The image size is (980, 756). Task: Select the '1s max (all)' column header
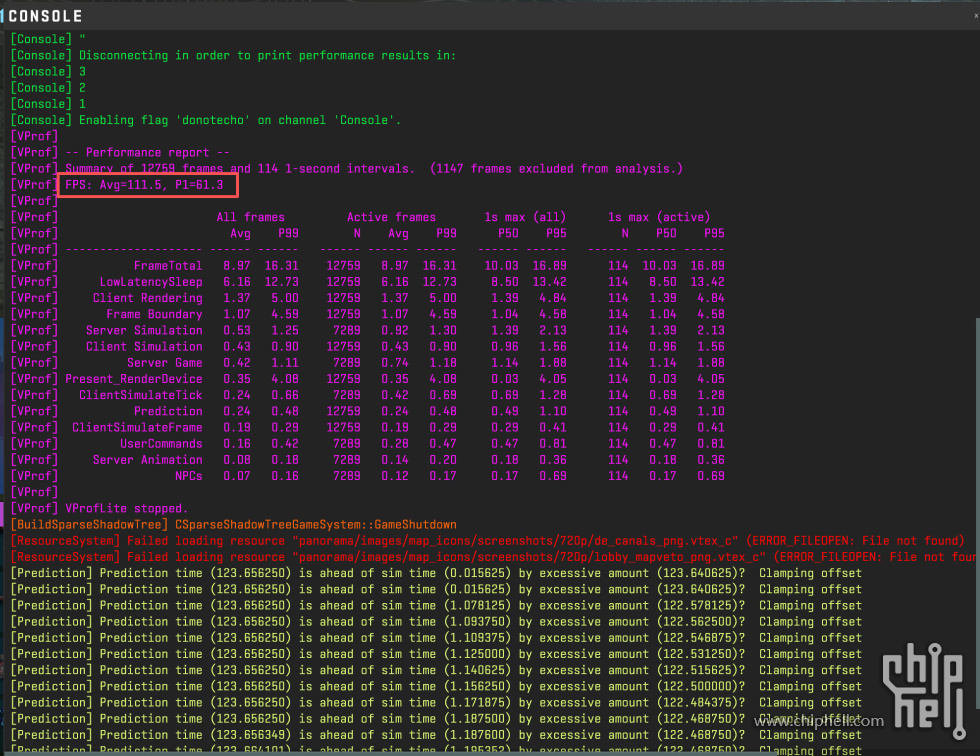(525, 217)
